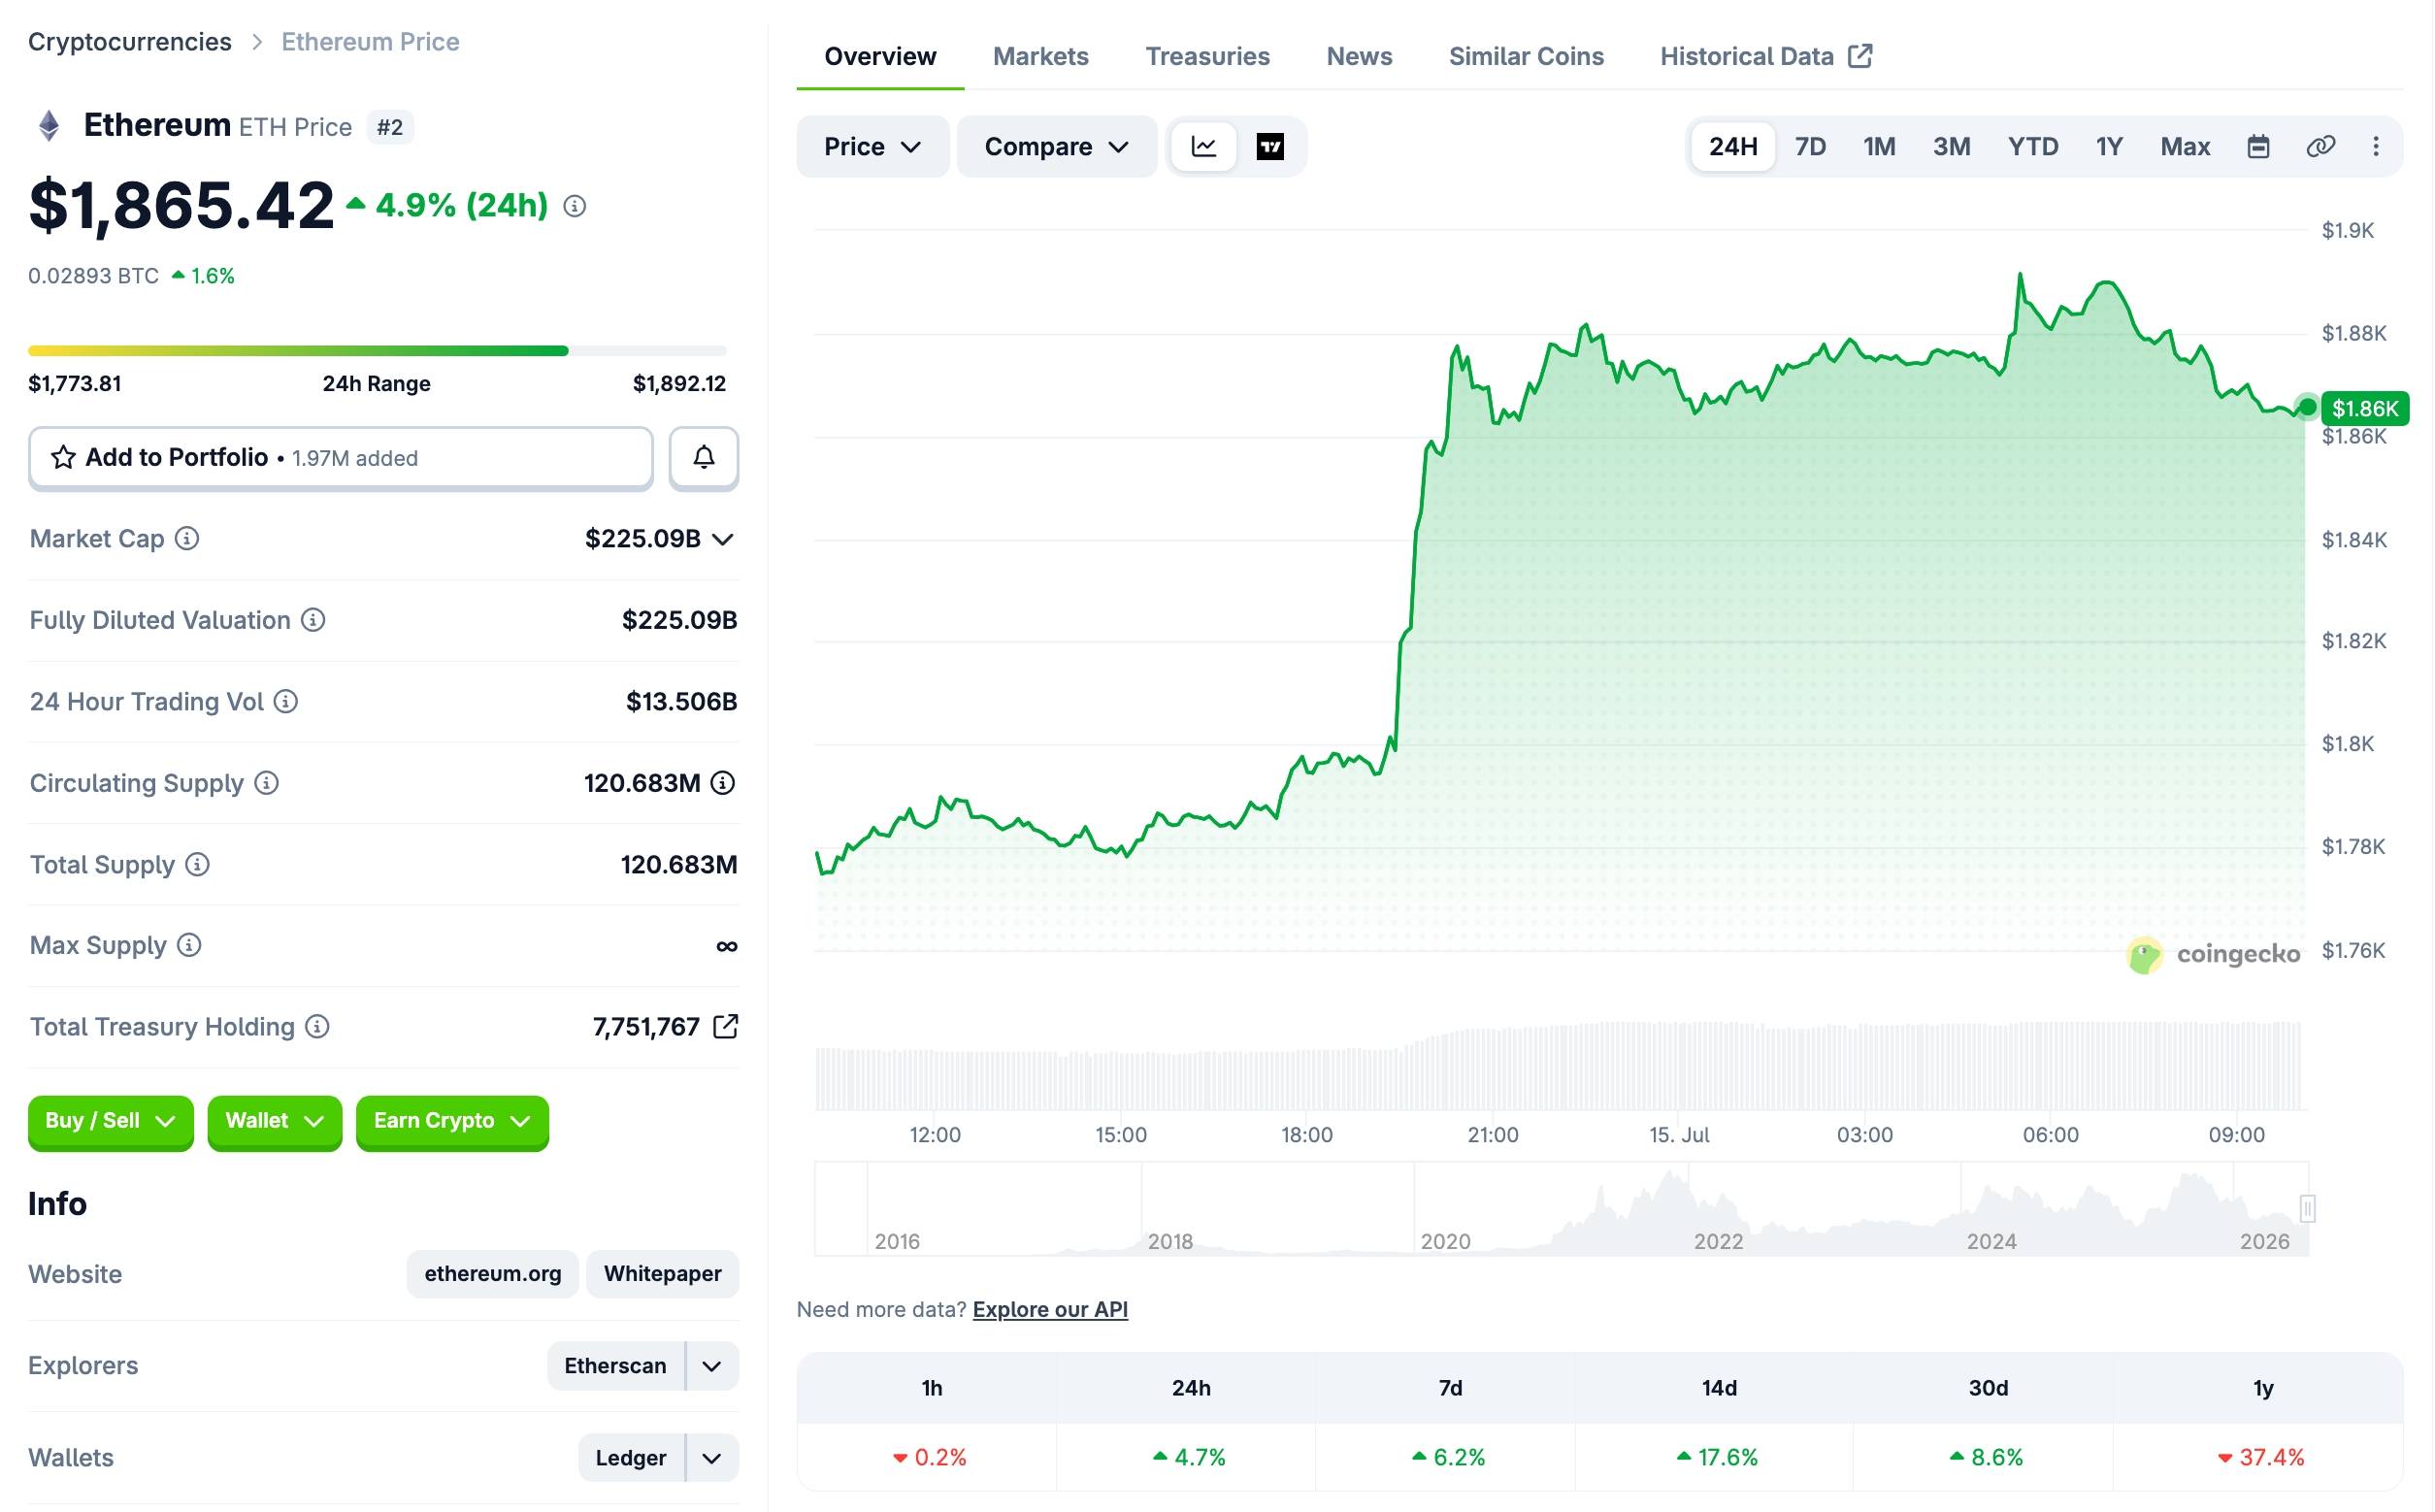Click the $13.506B trading volume value
The height and width of the screenshot is (1512, 2435).
[x=682, y=701]
